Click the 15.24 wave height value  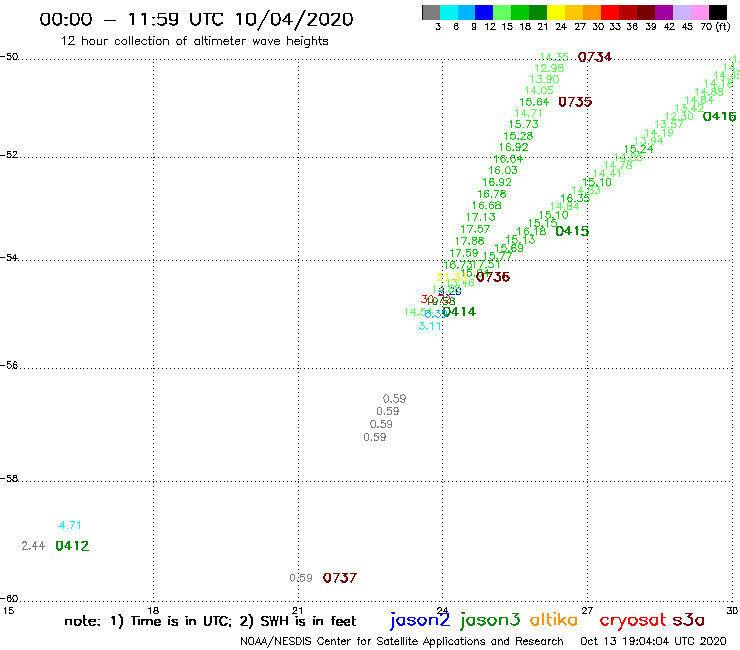coord(639,149)
